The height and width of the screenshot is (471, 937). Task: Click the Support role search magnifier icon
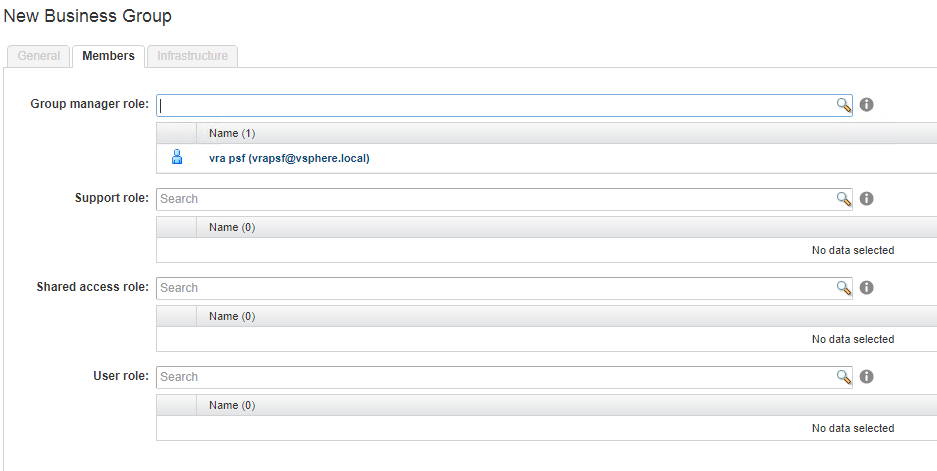(x=844, y=199)
